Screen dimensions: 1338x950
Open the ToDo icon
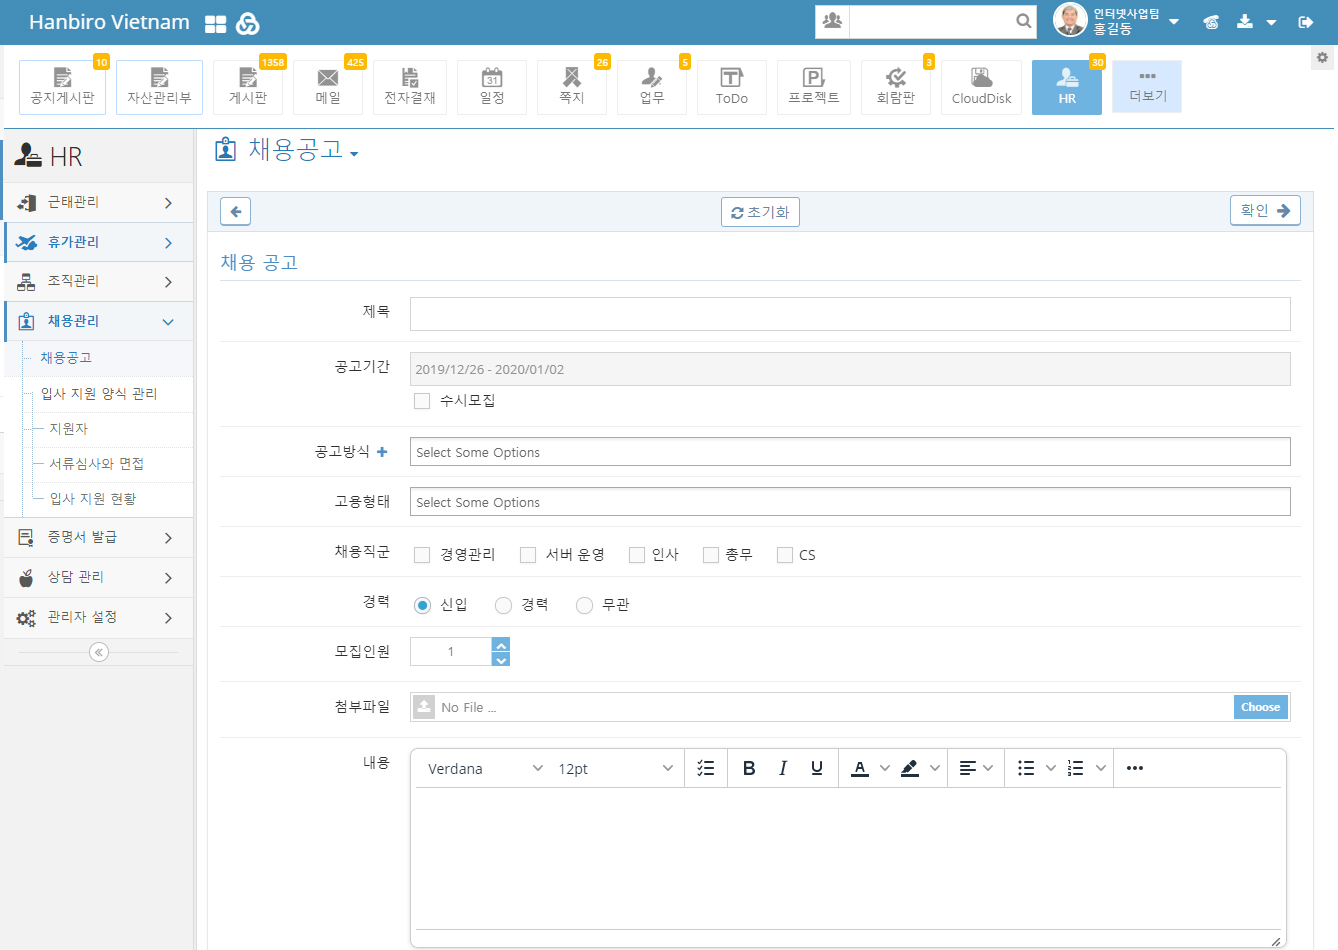tap(732, 87)
